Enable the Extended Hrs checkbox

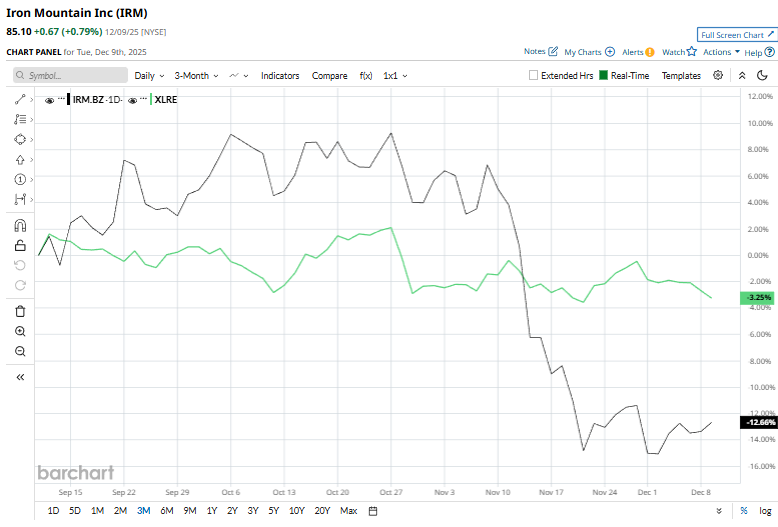[x=533, y=75]
